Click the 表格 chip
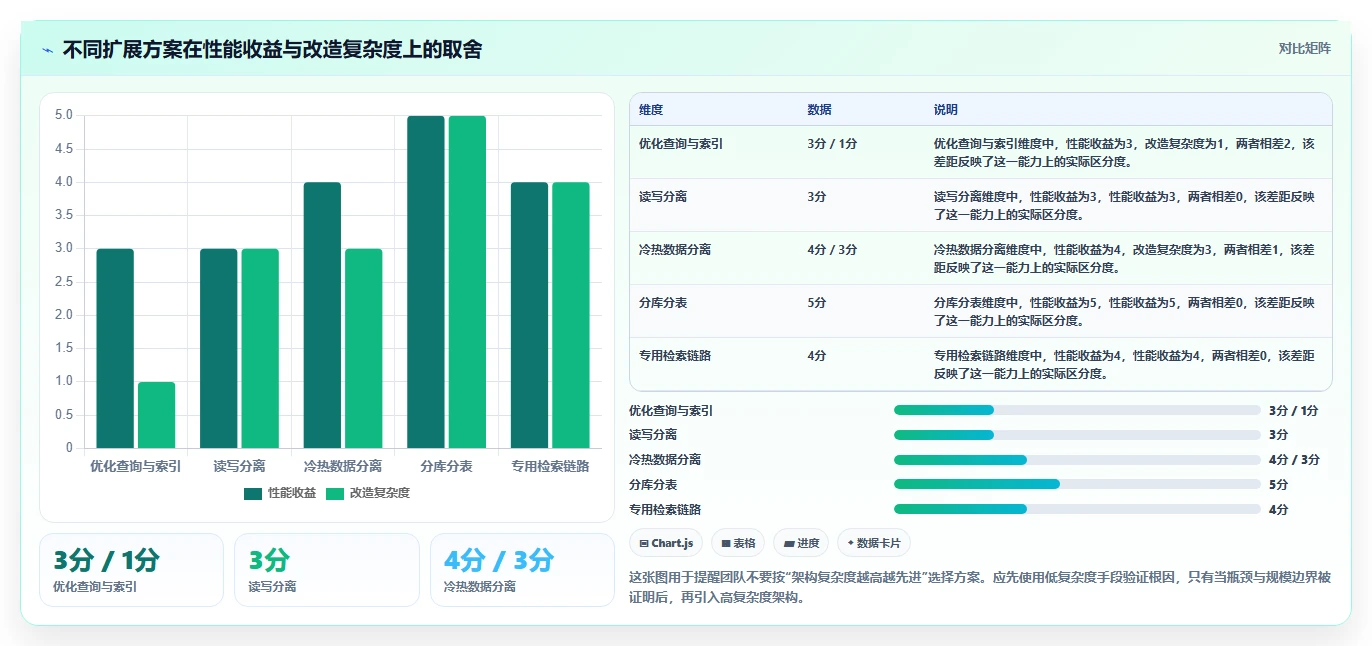This screenshot has width=1372, height=646. coord(738,543)
